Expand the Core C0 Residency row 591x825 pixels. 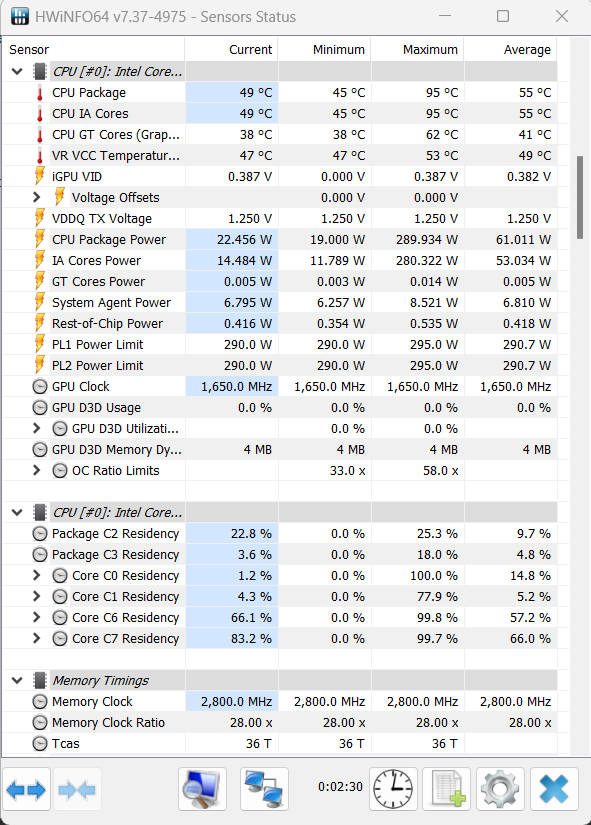click(36, 575)
